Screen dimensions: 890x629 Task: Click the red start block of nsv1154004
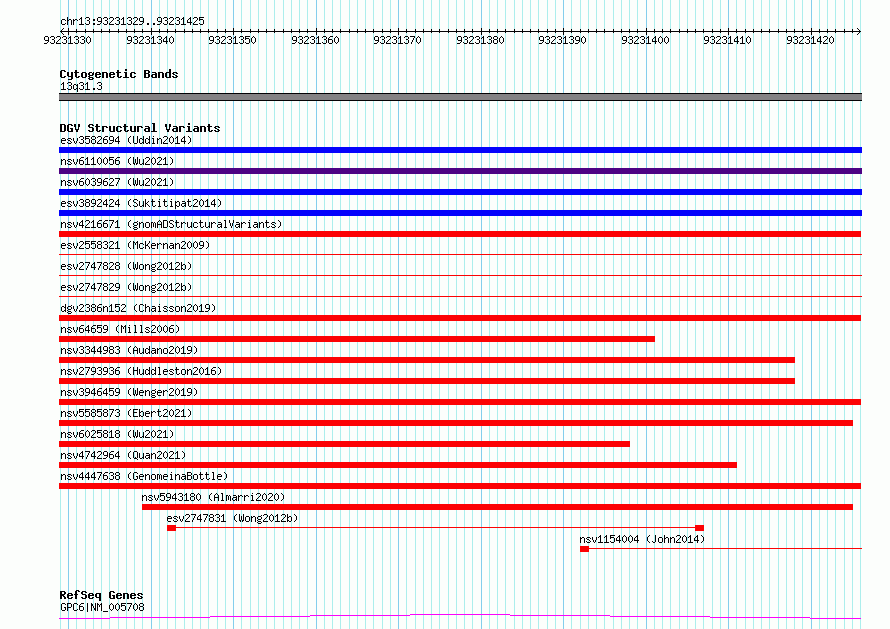(585, 549)
